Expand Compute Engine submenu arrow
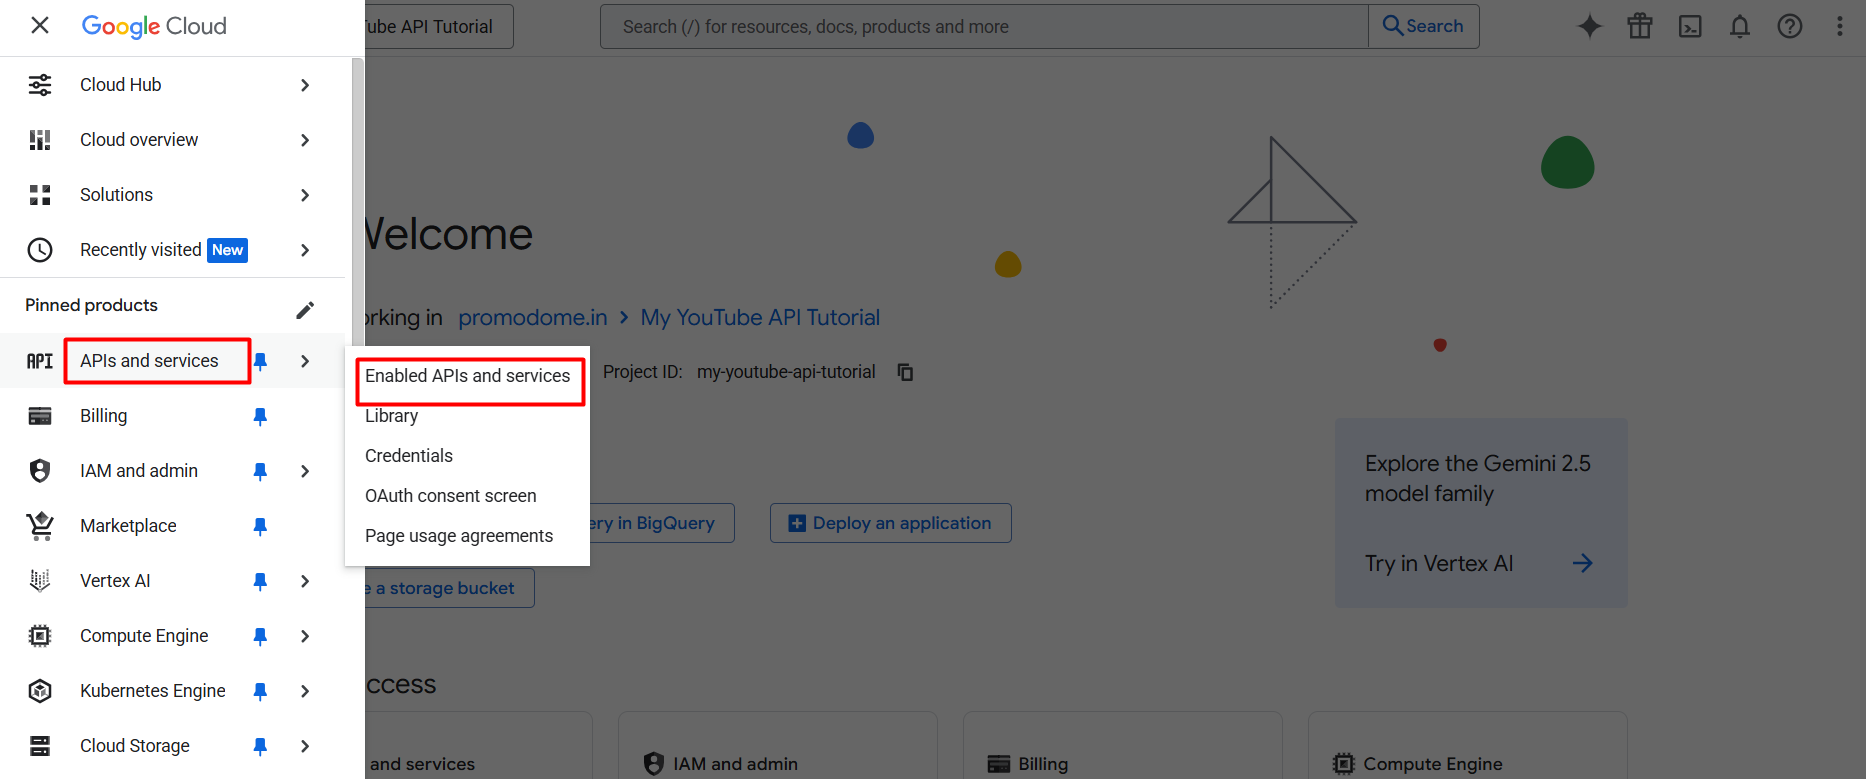The width and height of the screenshot is (1866, 779). point(305,636)
